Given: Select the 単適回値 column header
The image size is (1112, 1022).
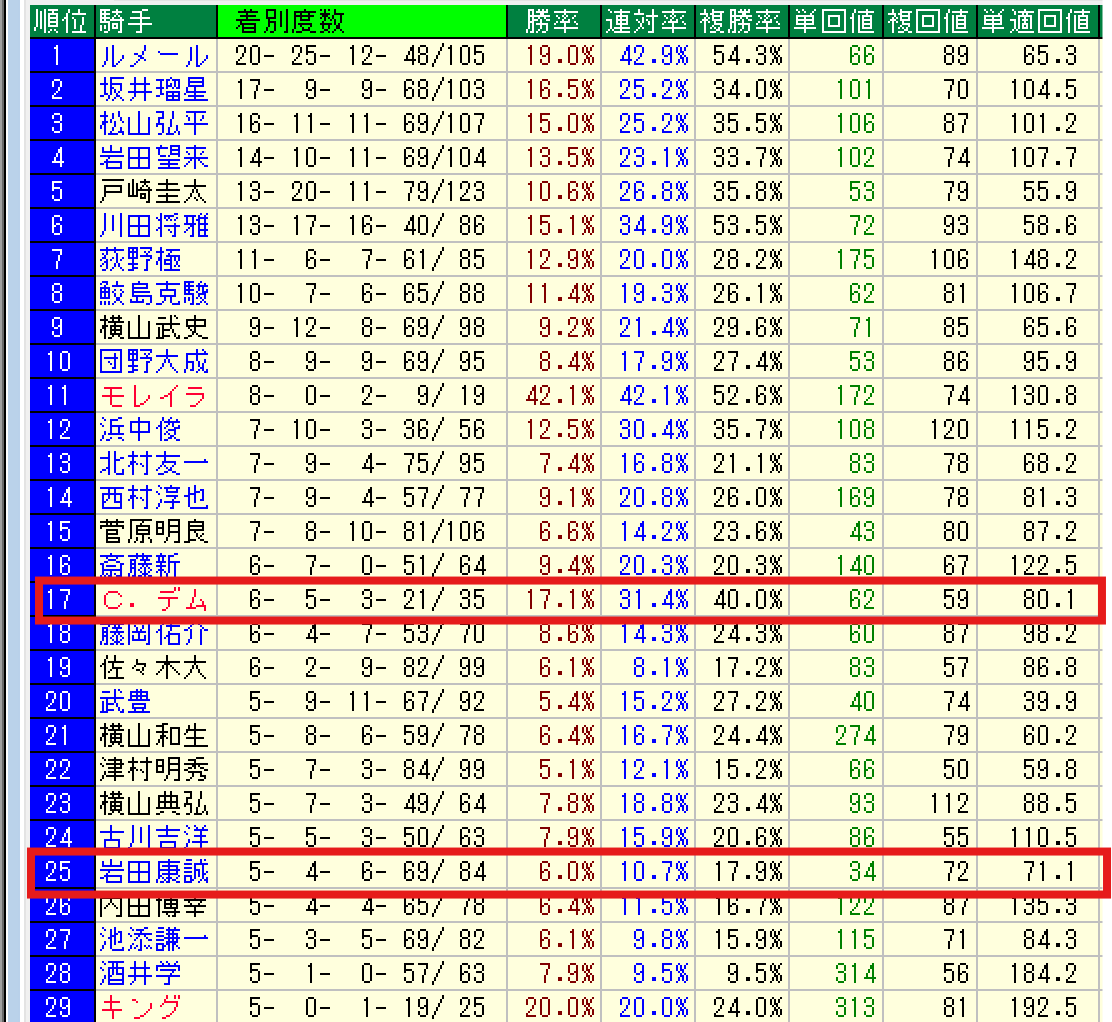Looking at the screenshot, I should [x=1035, y=20].
